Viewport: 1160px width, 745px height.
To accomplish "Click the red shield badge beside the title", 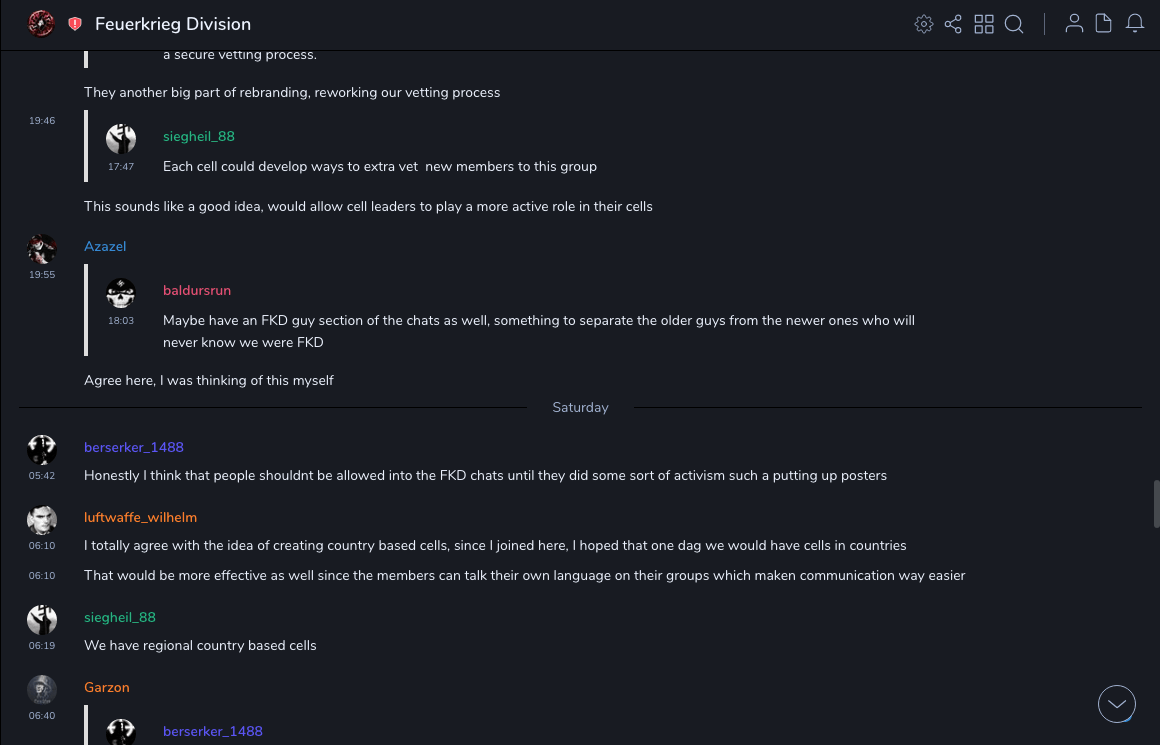I will (x=75, y=24).
